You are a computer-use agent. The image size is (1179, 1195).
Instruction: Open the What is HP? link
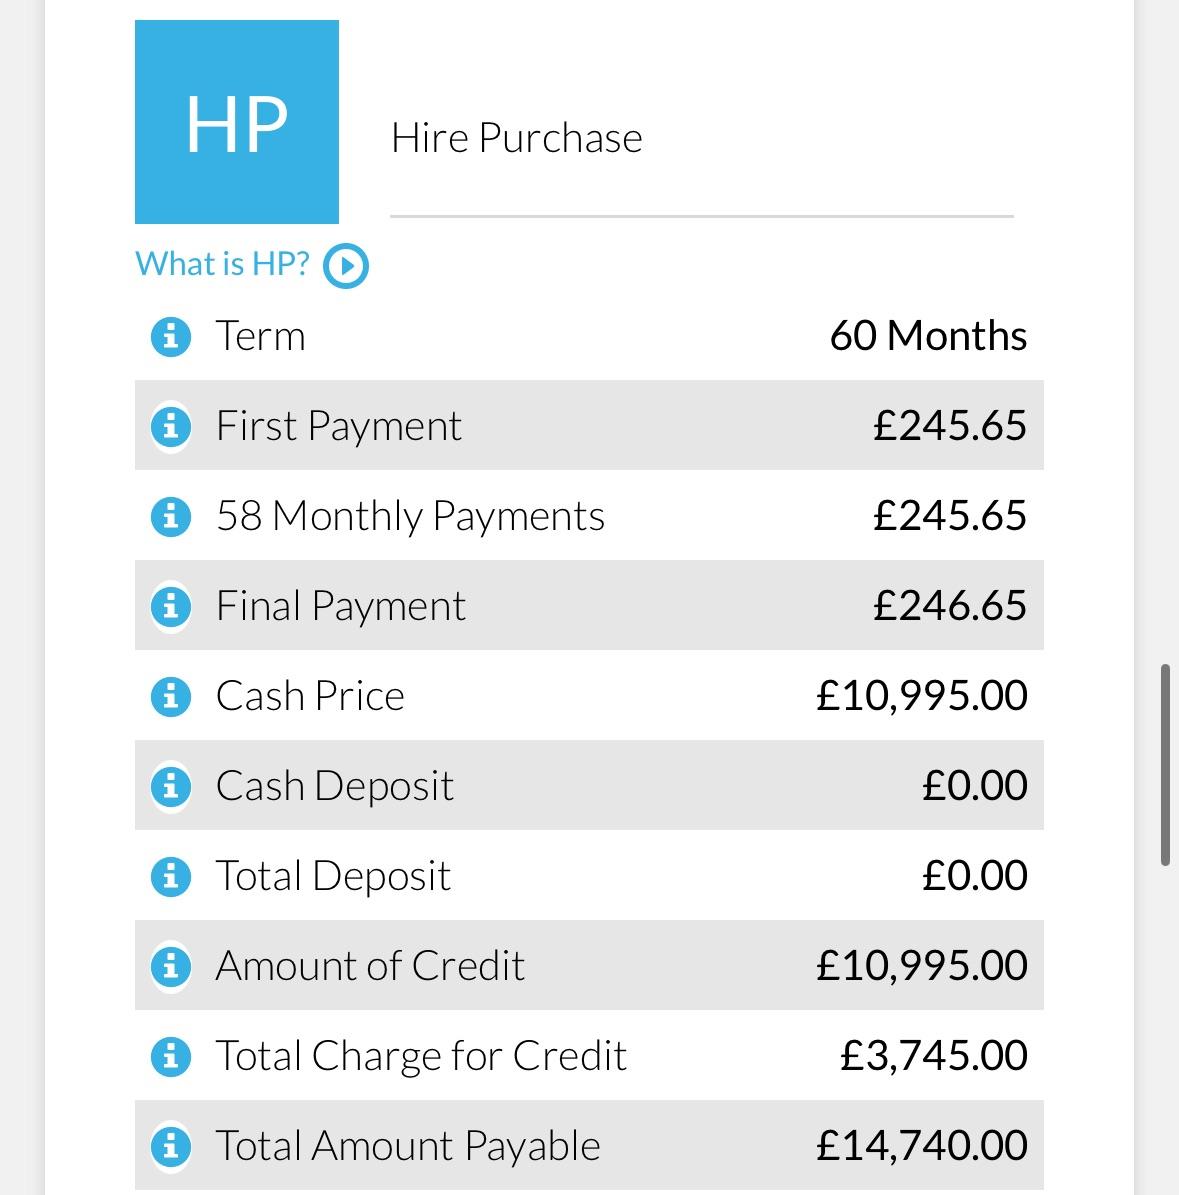(222, 264)
